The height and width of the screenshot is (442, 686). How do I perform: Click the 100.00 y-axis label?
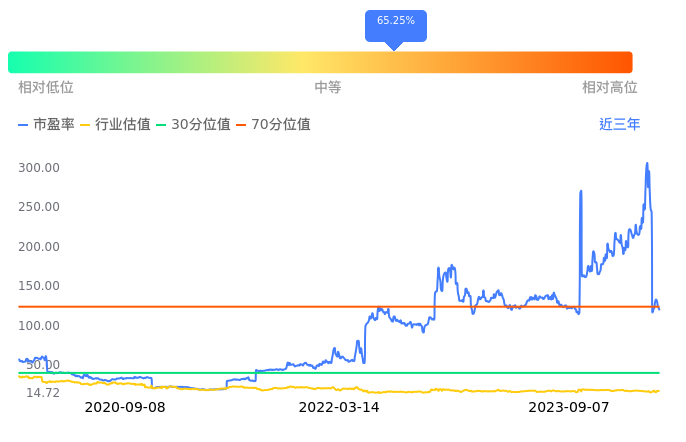[x=39, y=326]
